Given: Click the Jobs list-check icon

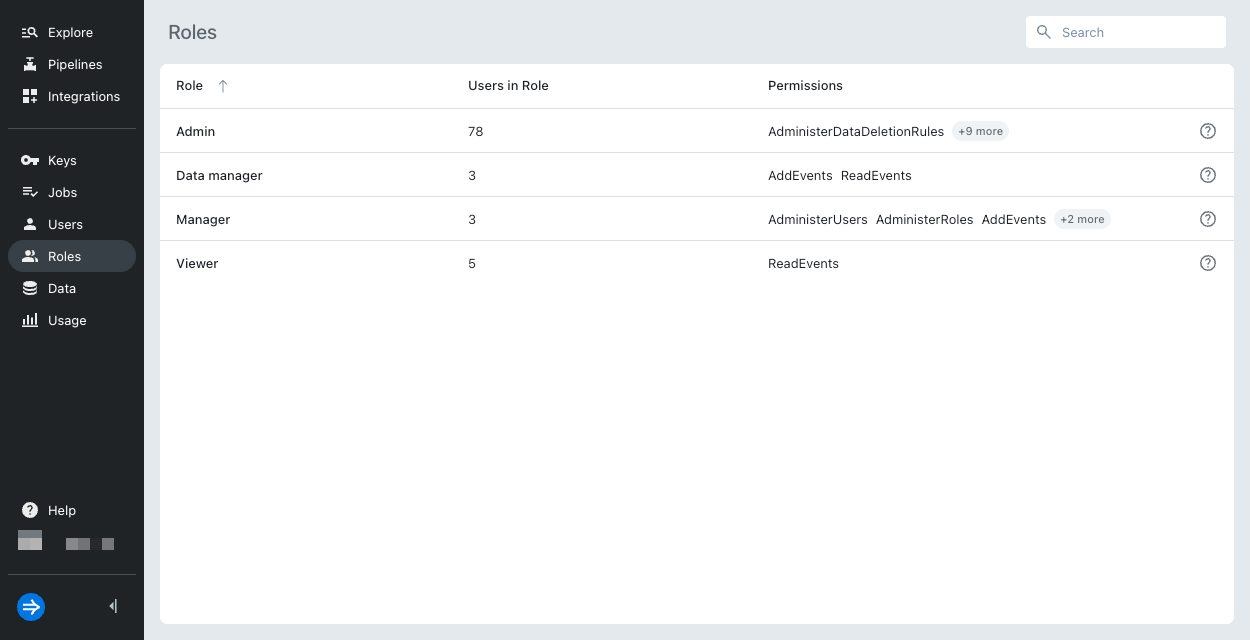Looking at the screenshot, I should pyautogui.click(x=30, y=192).
